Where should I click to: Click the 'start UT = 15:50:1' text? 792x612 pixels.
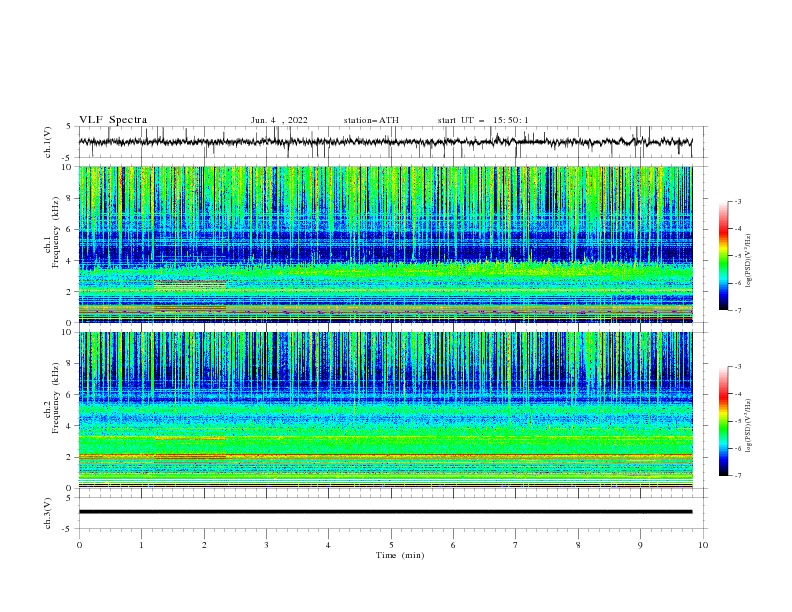483,120
